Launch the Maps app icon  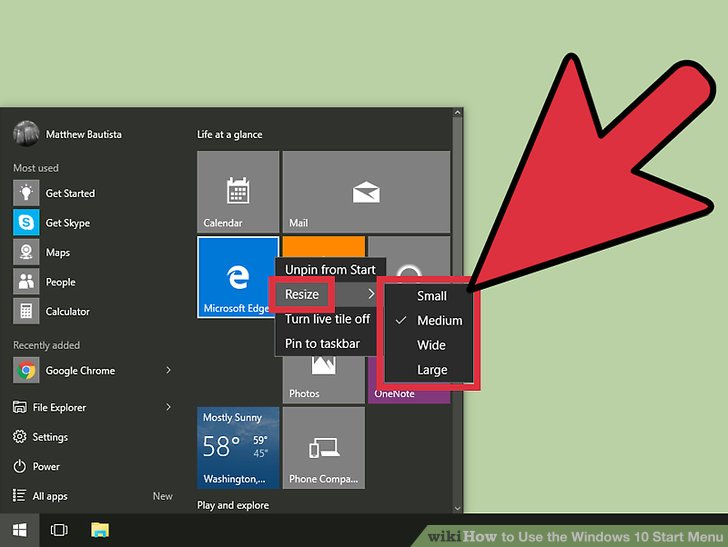tap(26, 252)
